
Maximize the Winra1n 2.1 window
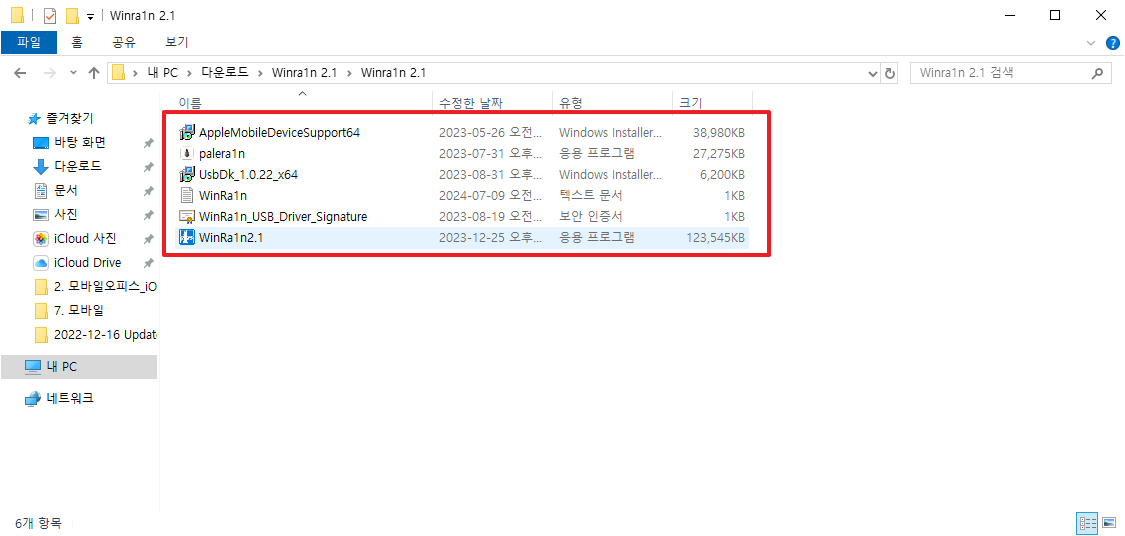point(1055,15)
